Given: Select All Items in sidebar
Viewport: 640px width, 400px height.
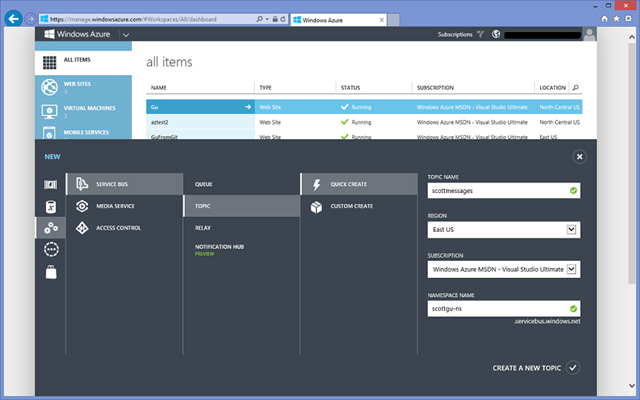Looking at the screenshot, I should [x=83, y=62].
